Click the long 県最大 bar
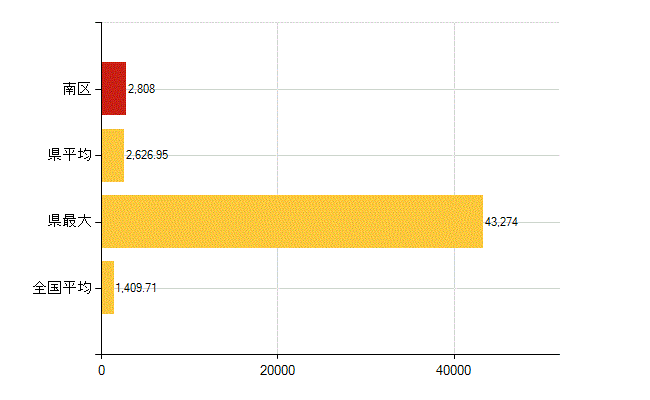This screenshot has height=400, width=650. point(292,221)
